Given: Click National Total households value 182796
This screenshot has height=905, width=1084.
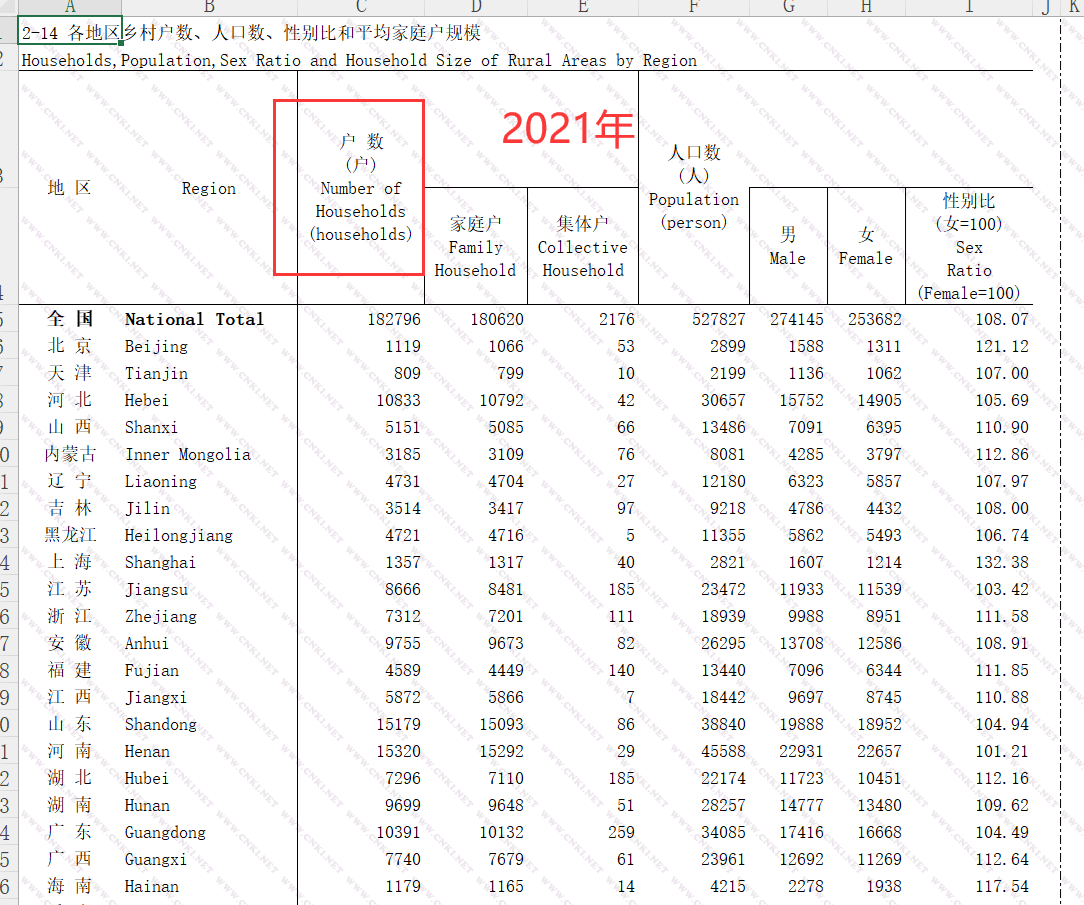Looking at the screenshot, I should click(393, 319).
